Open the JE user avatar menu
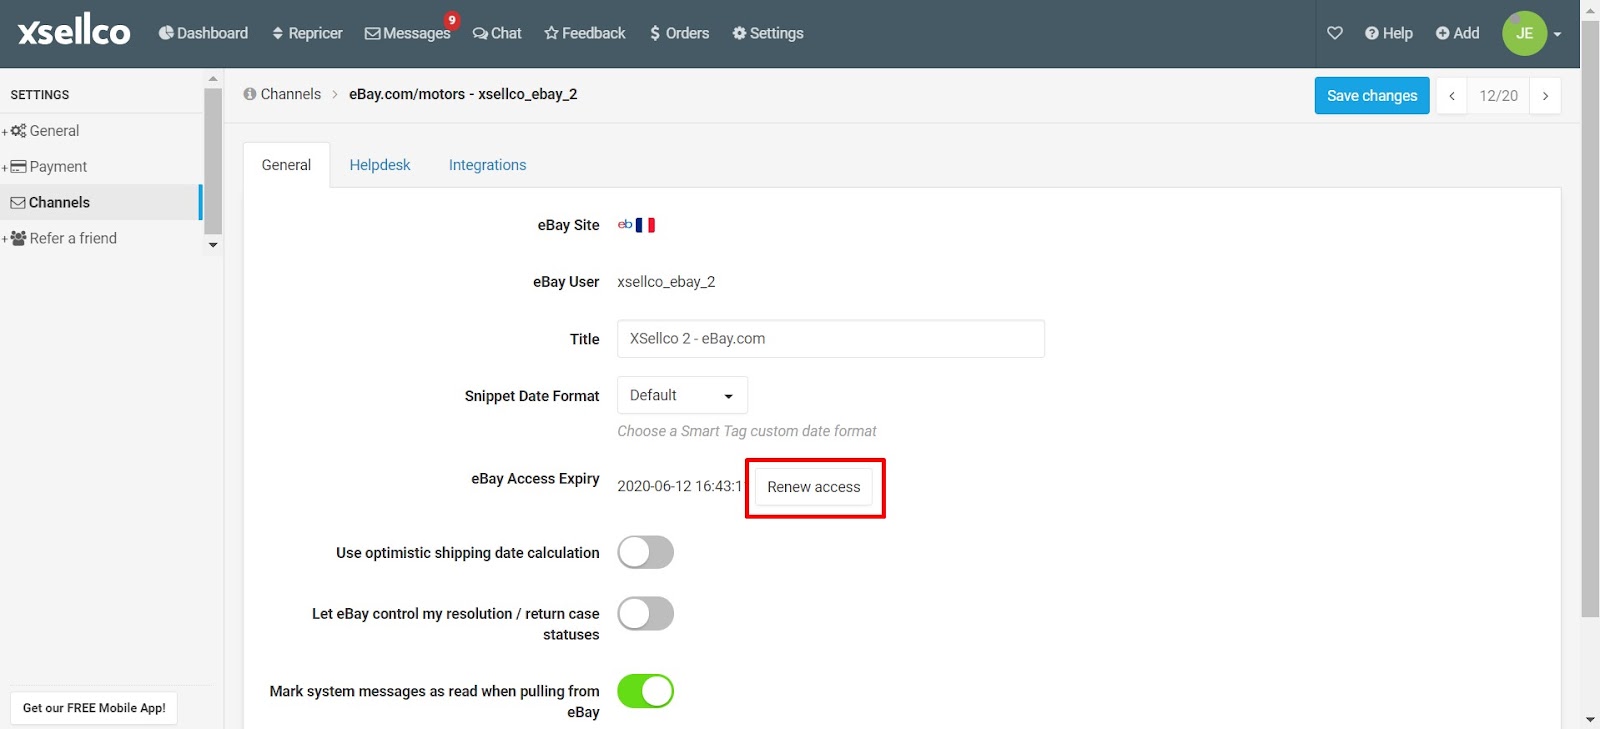The height and width of the screenshot is (729, 1600). coord(1524,33)
